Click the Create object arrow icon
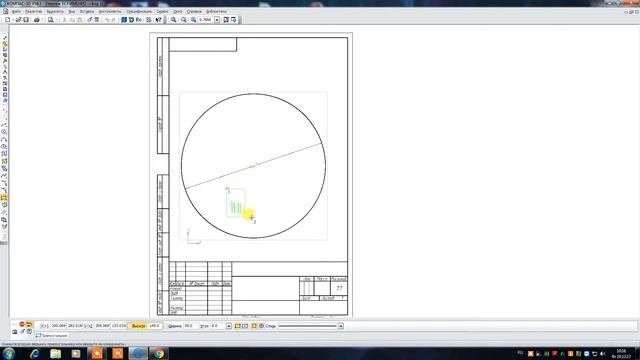This screenshot has height=360, width=640. click(29, 324)
